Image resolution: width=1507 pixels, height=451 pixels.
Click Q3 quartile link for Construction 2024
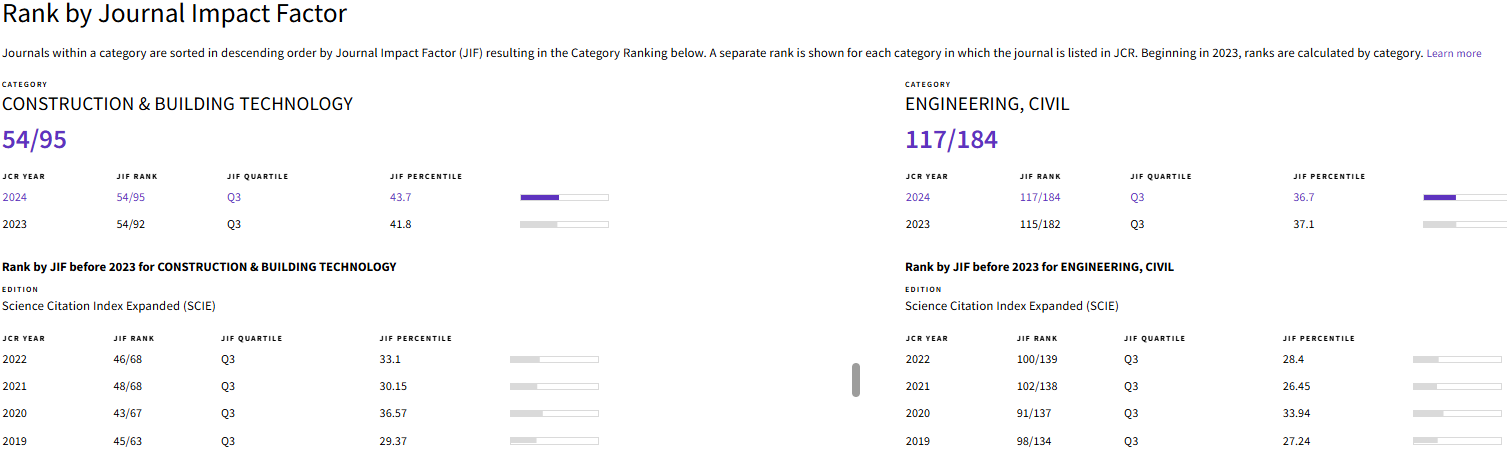pyautogui.click(x=234, y=197)
